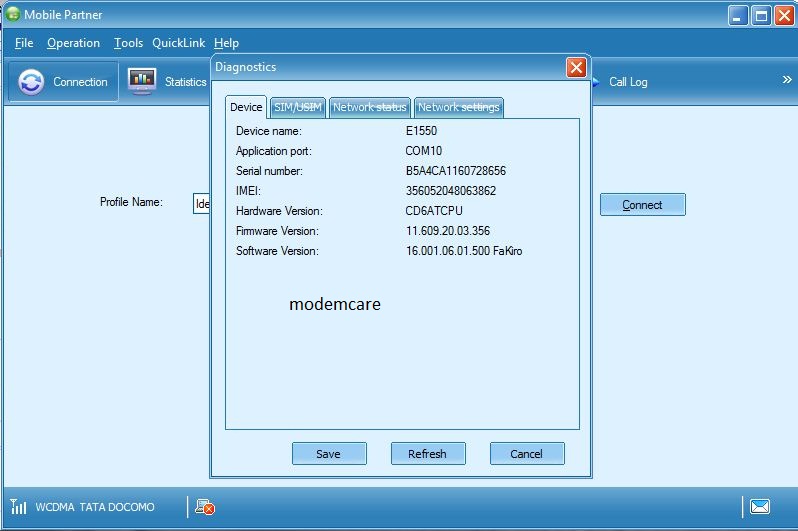Click the Connection globe icon in toolbar
The image size is (798, 531).
(x=32, y=82)
